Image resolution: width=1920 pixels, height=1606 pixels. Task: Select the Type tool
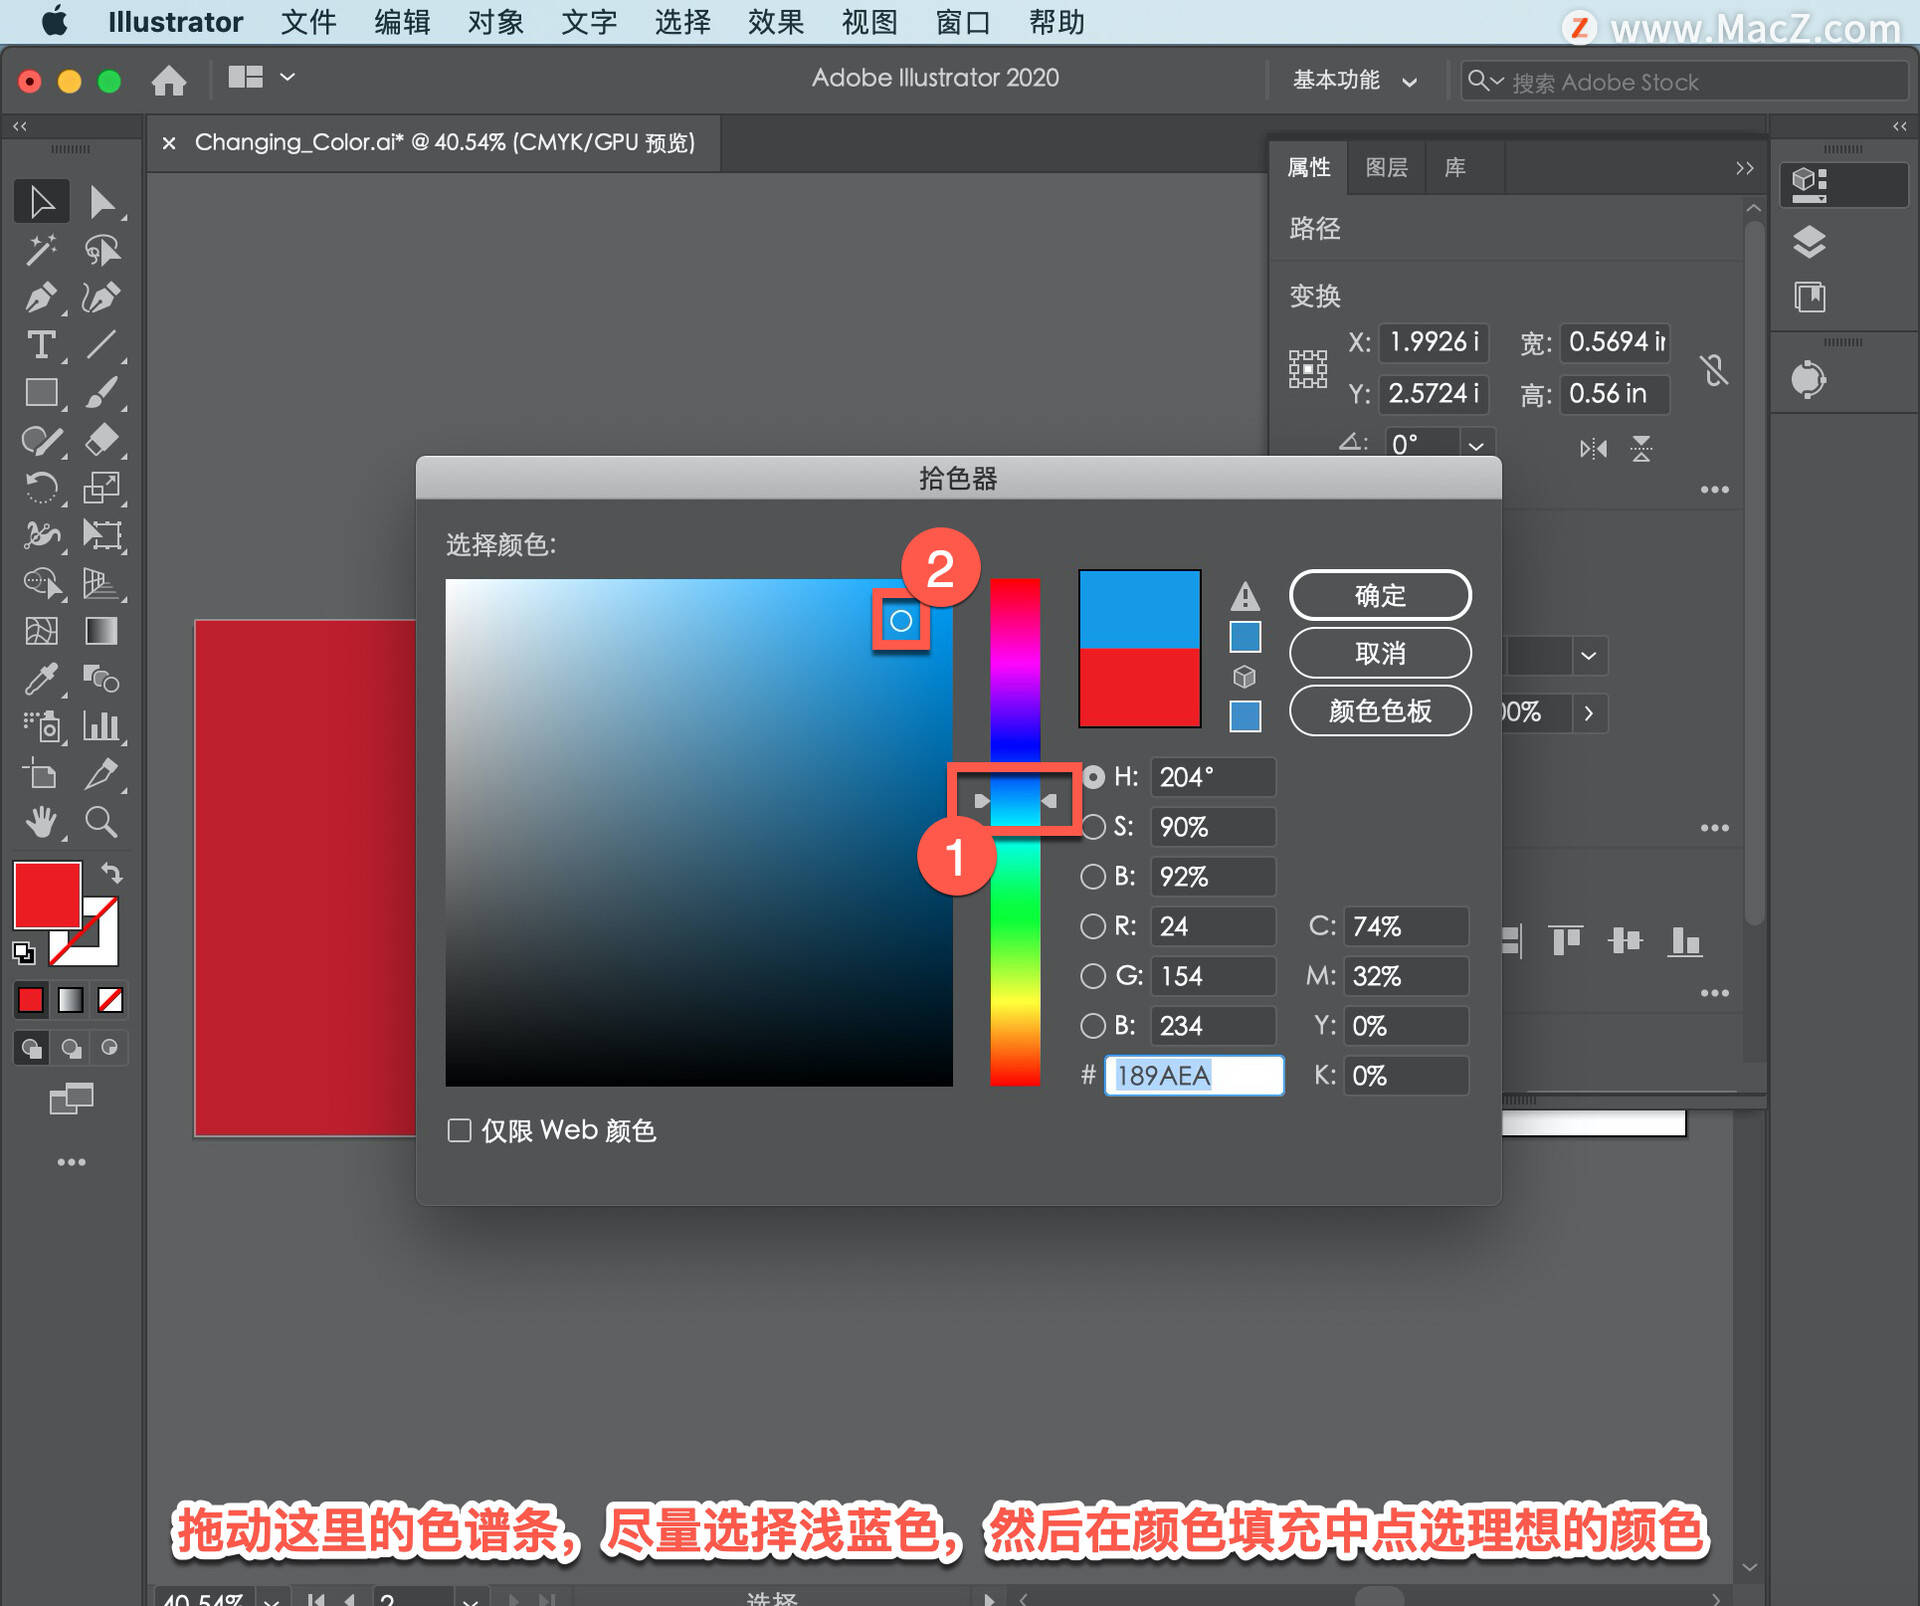(41, 345)
